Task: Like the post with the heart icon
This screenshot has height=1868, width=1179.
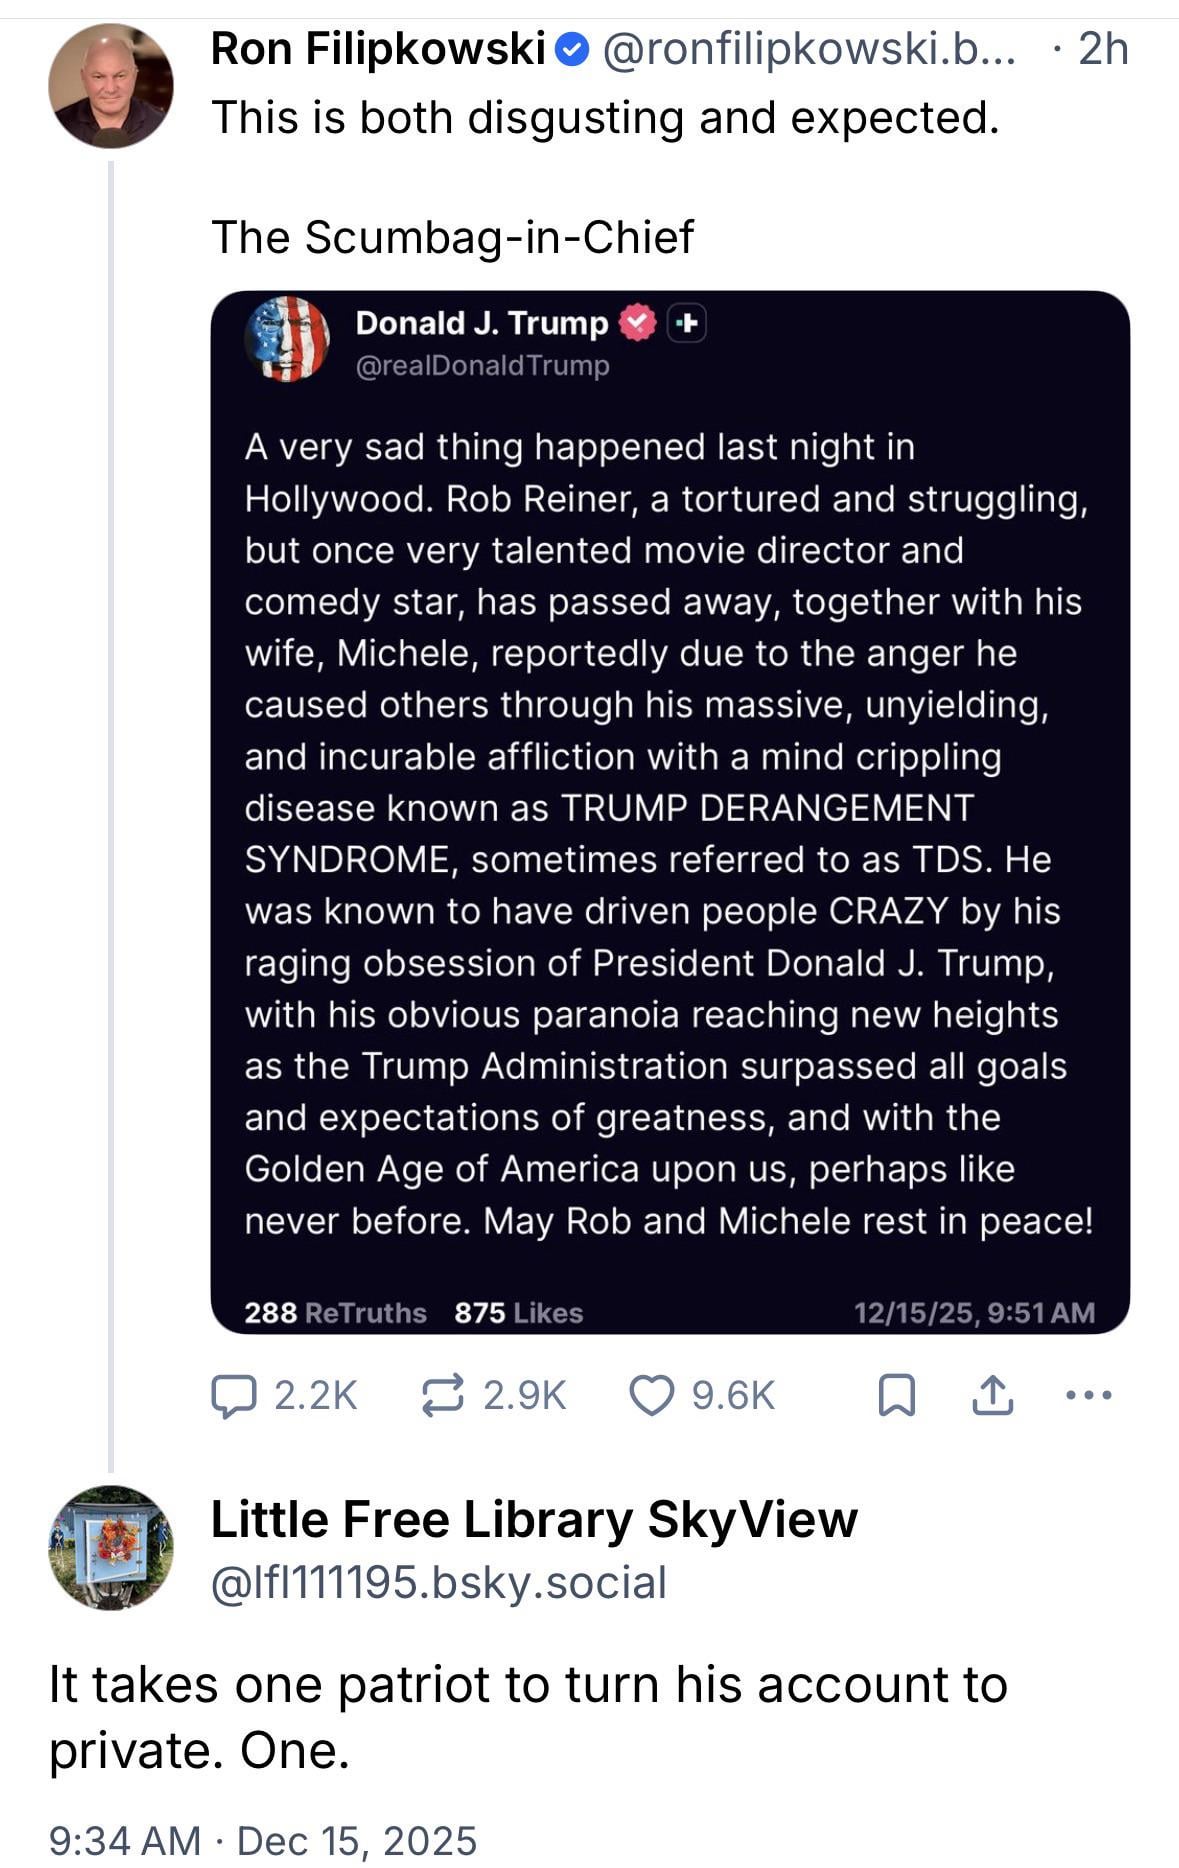Action: coord(651,1396)
